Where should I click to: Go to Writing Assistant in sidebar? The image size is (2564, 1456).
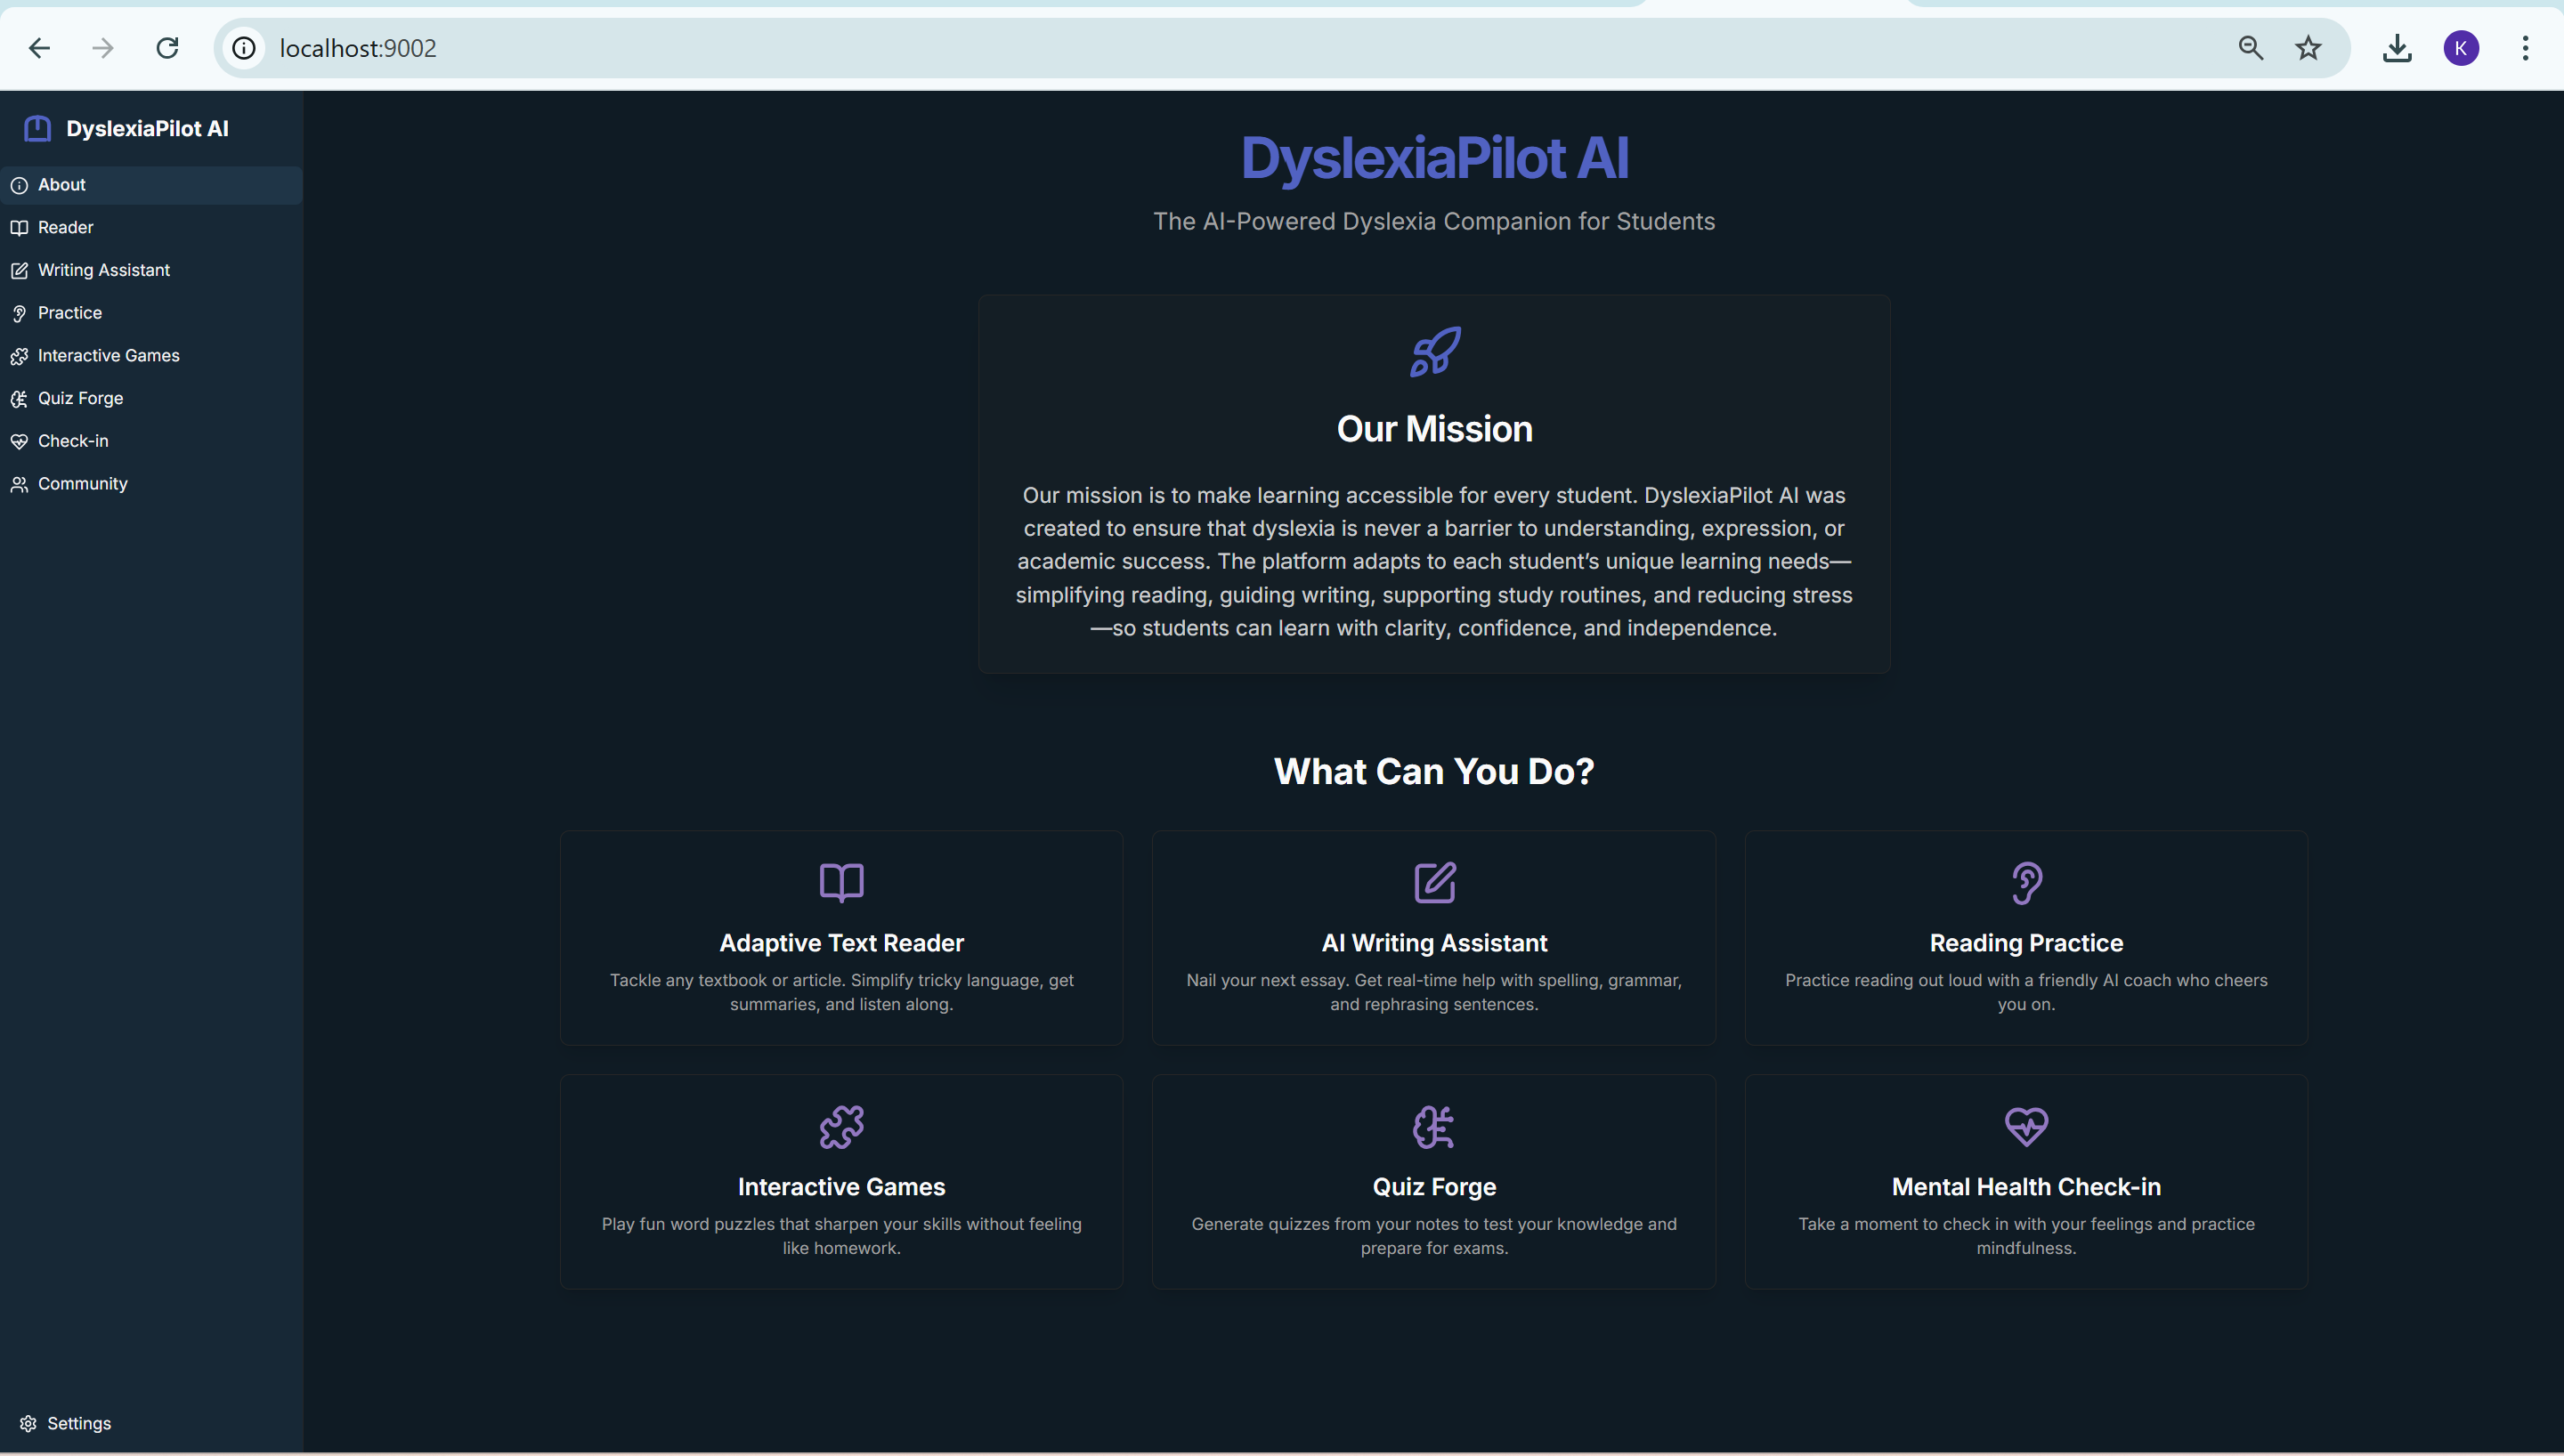point(103,270)
